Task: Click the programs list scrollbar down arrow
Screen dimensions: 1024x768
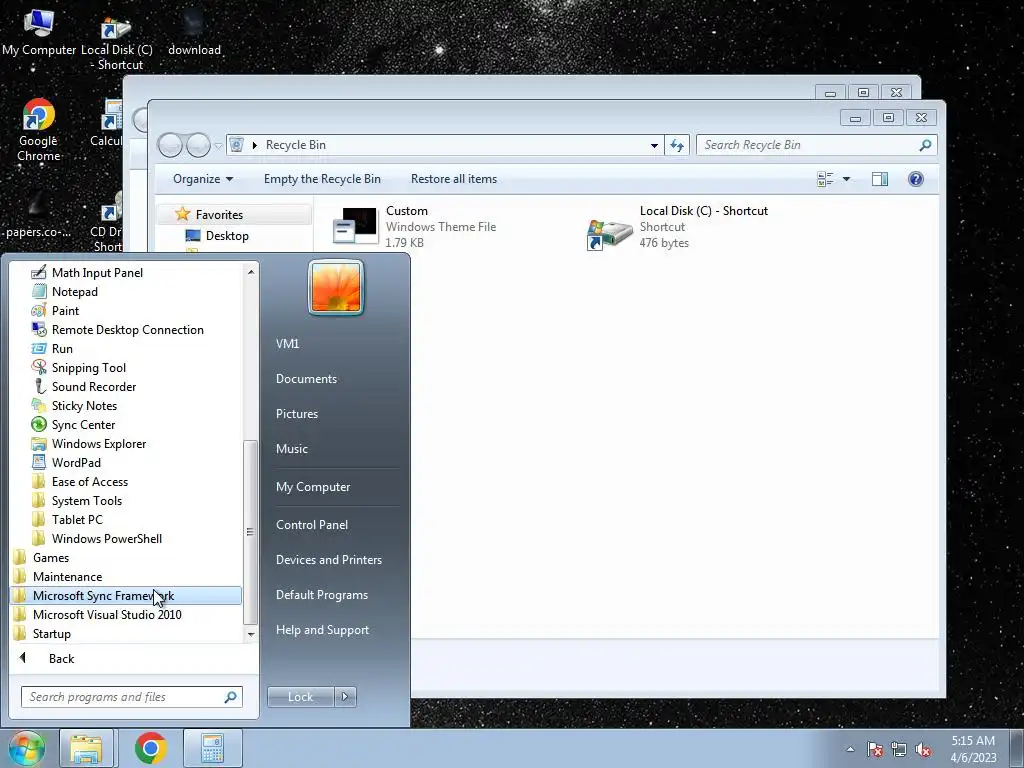Action: click(x=250, y=634)
